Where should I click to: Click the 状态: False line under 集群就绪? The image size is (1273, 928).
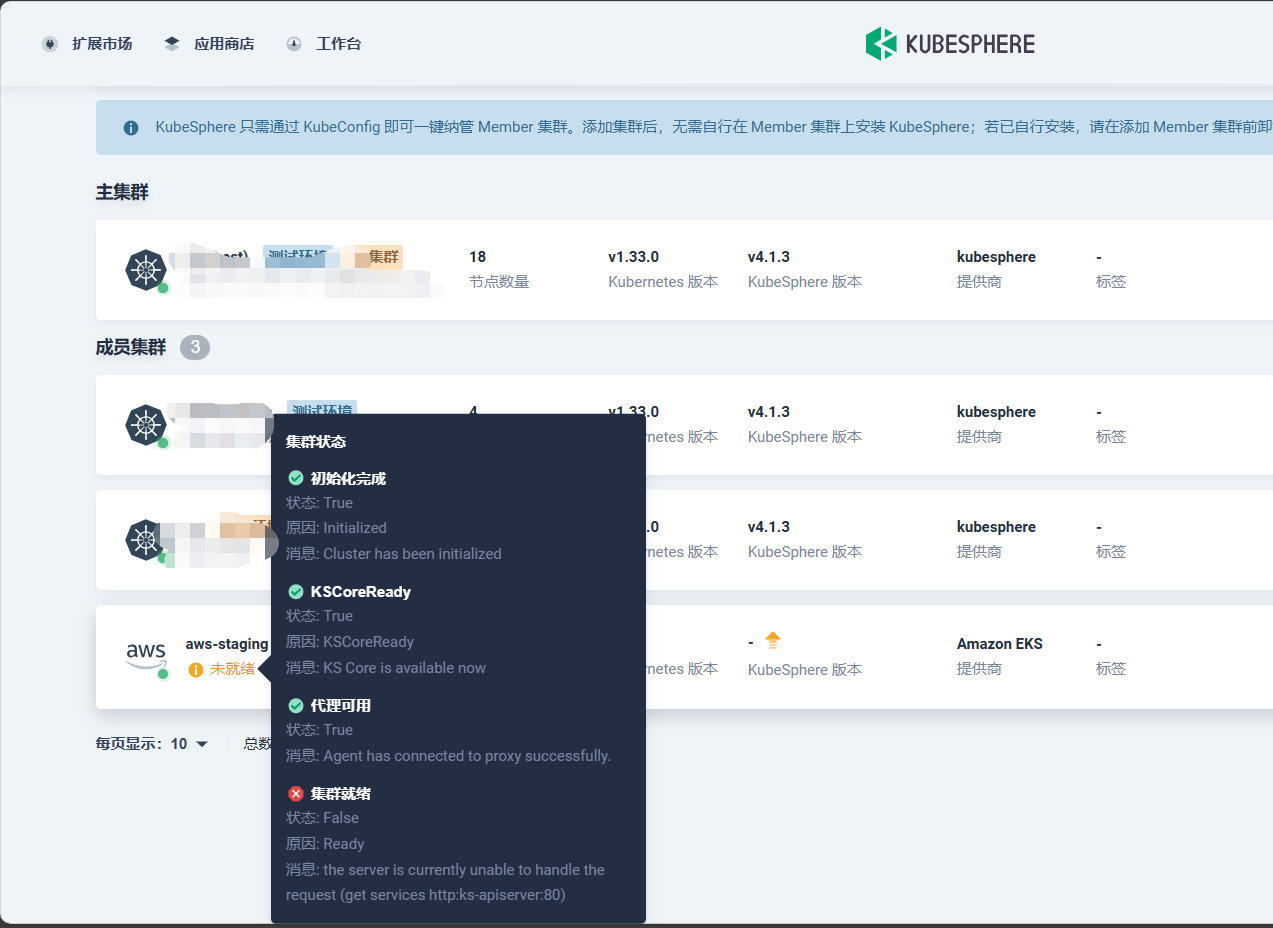322,818
